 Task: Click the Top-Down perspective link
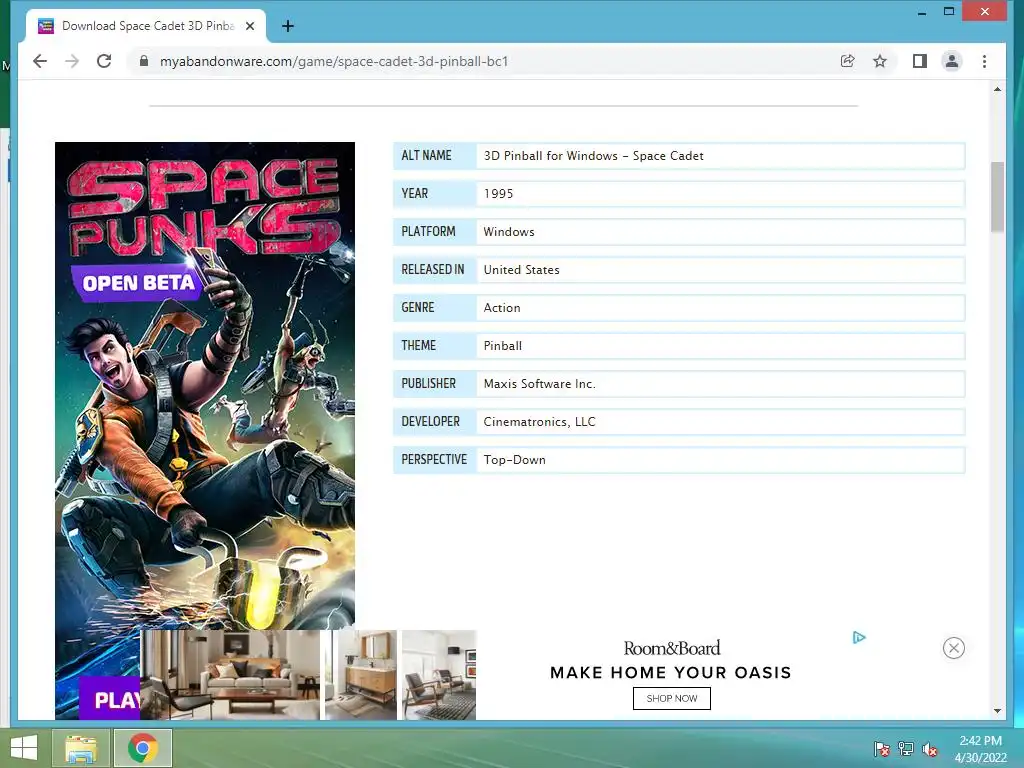[x=515, y=460]
